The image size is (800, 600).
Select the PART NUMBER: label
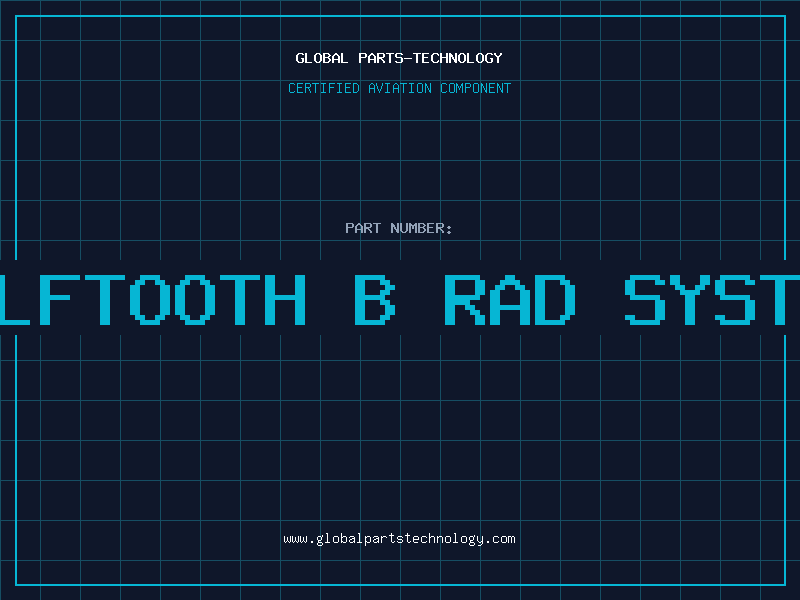click(399, 228)
